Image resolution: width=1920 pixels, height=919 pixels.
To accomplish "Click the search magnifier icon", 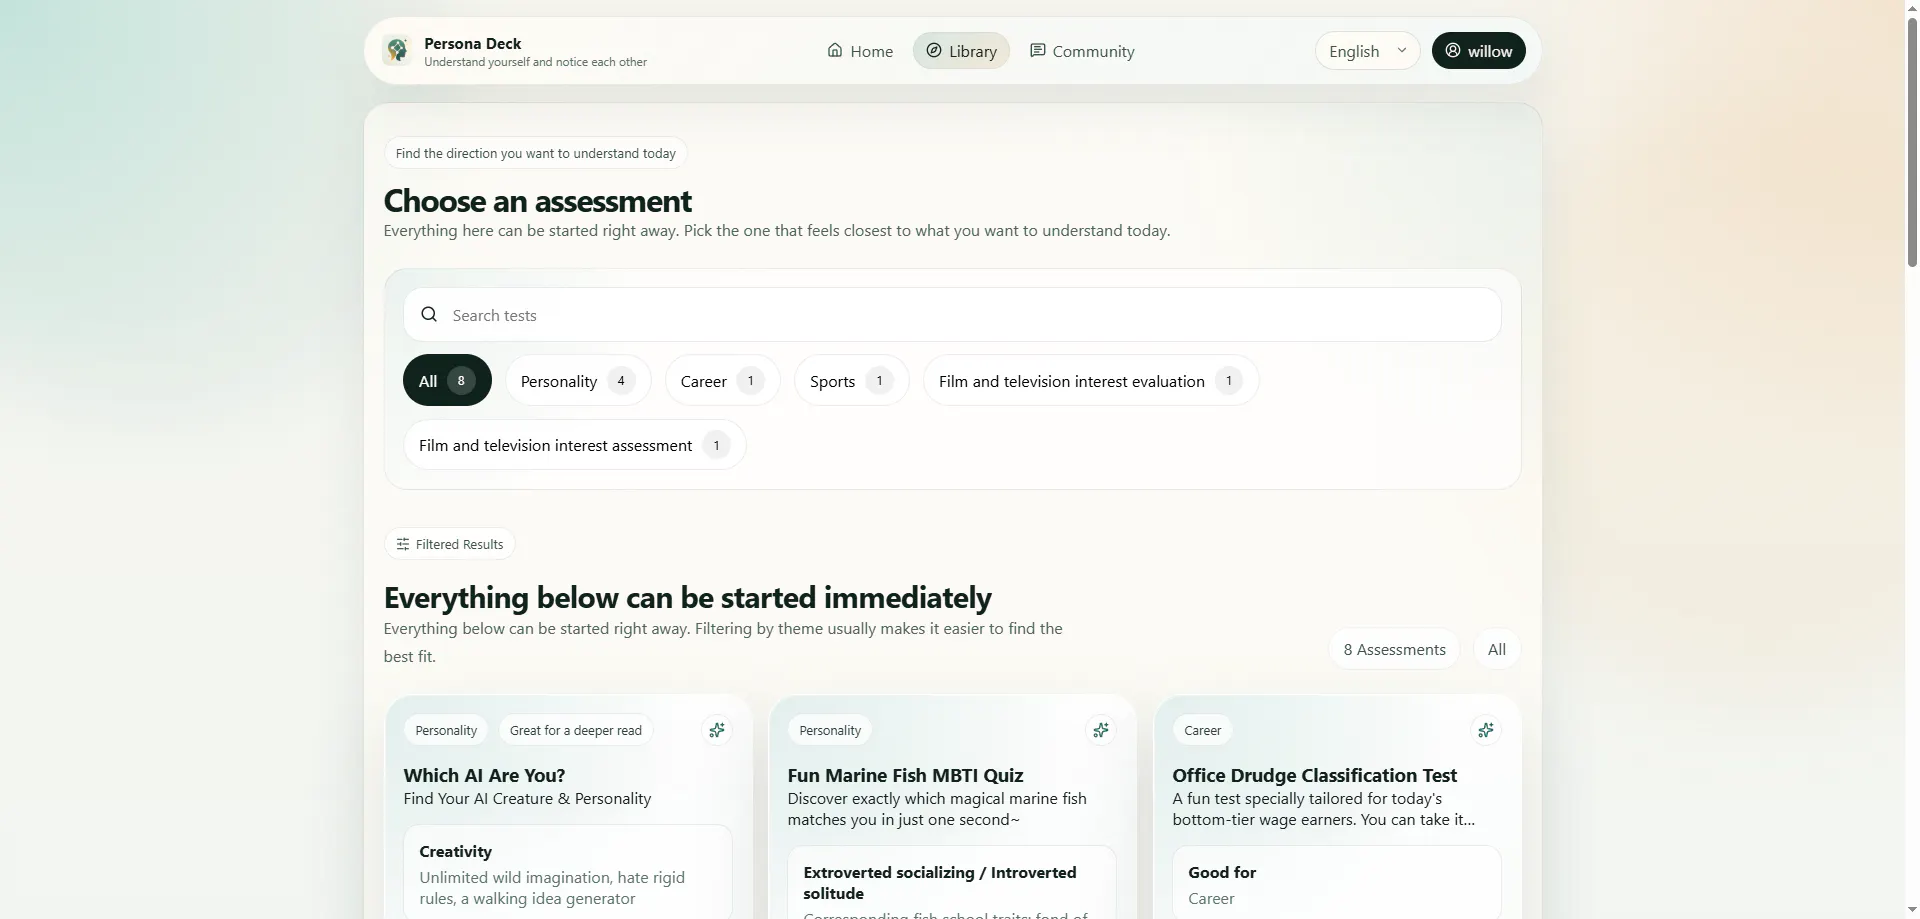I will pos(429,314).
